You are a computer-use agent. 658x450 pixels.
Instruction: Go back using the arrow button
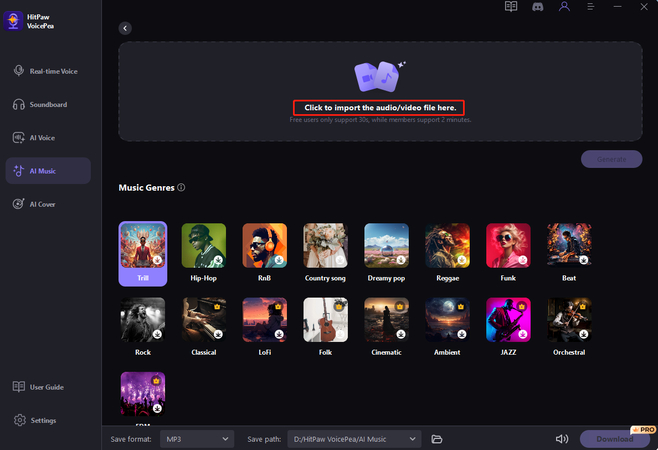click(125, 28)
